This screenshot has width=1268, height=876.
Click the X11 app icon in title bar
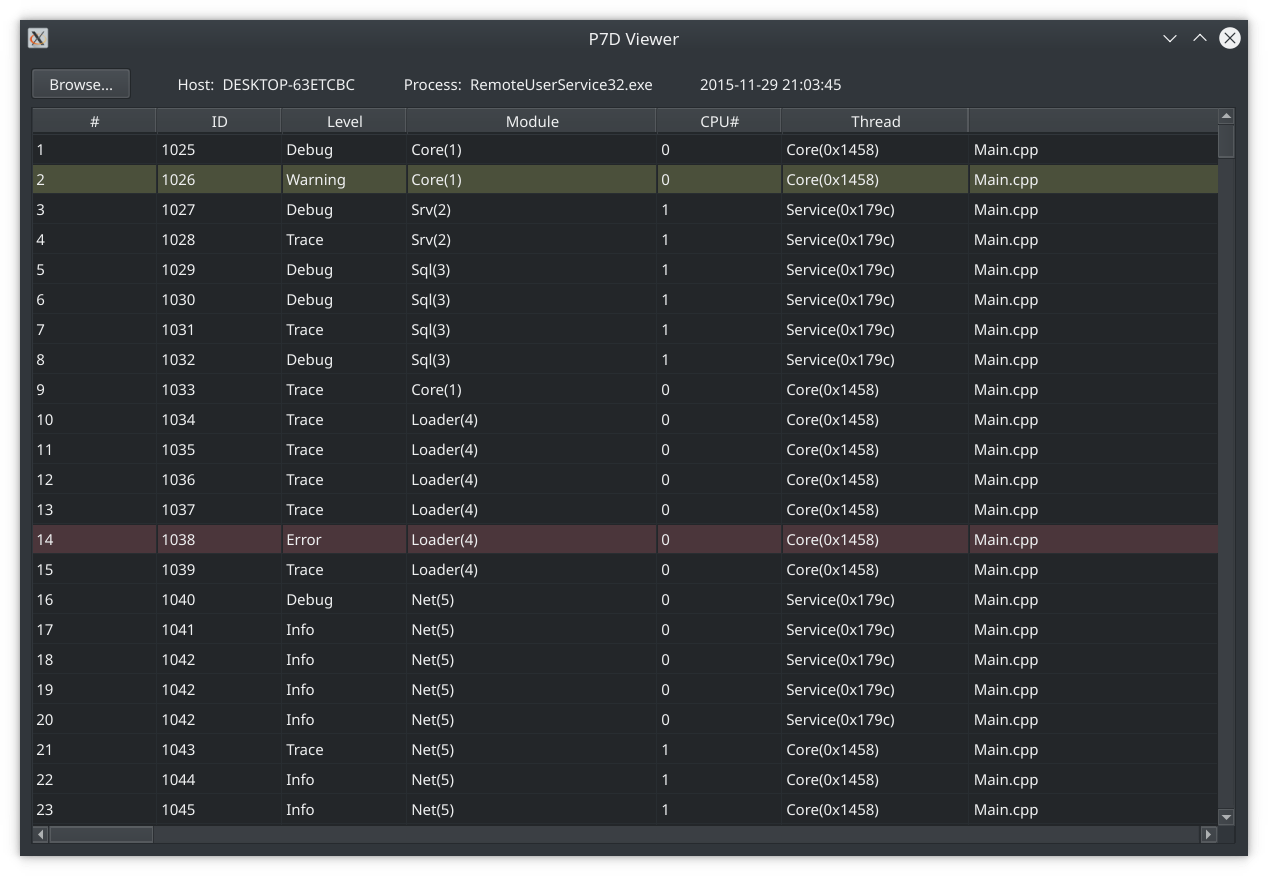tap(38, 38)
